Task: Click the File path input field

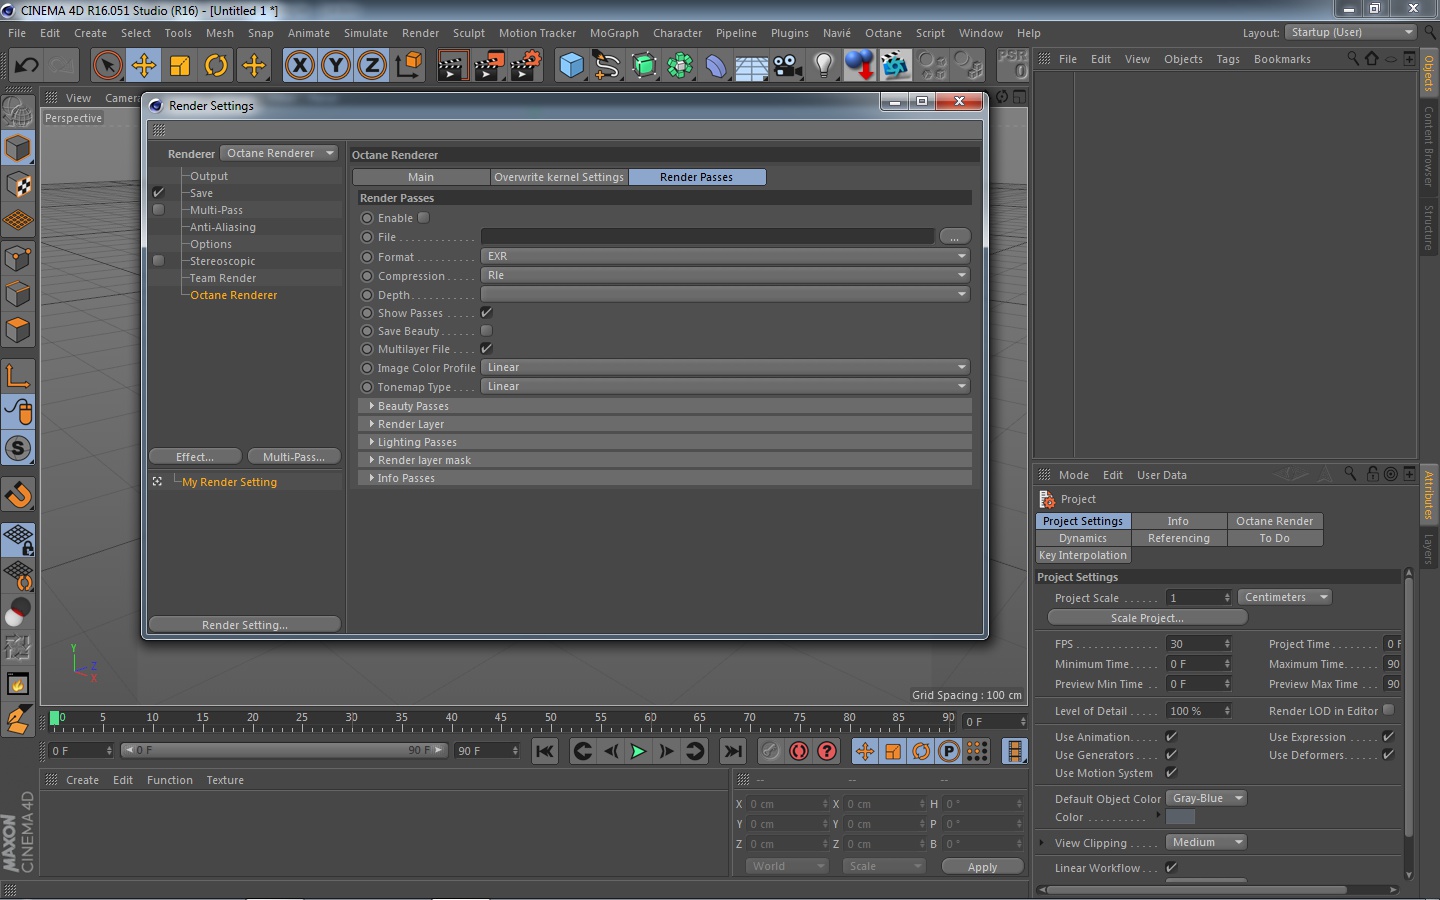Action: click(708, 237)
